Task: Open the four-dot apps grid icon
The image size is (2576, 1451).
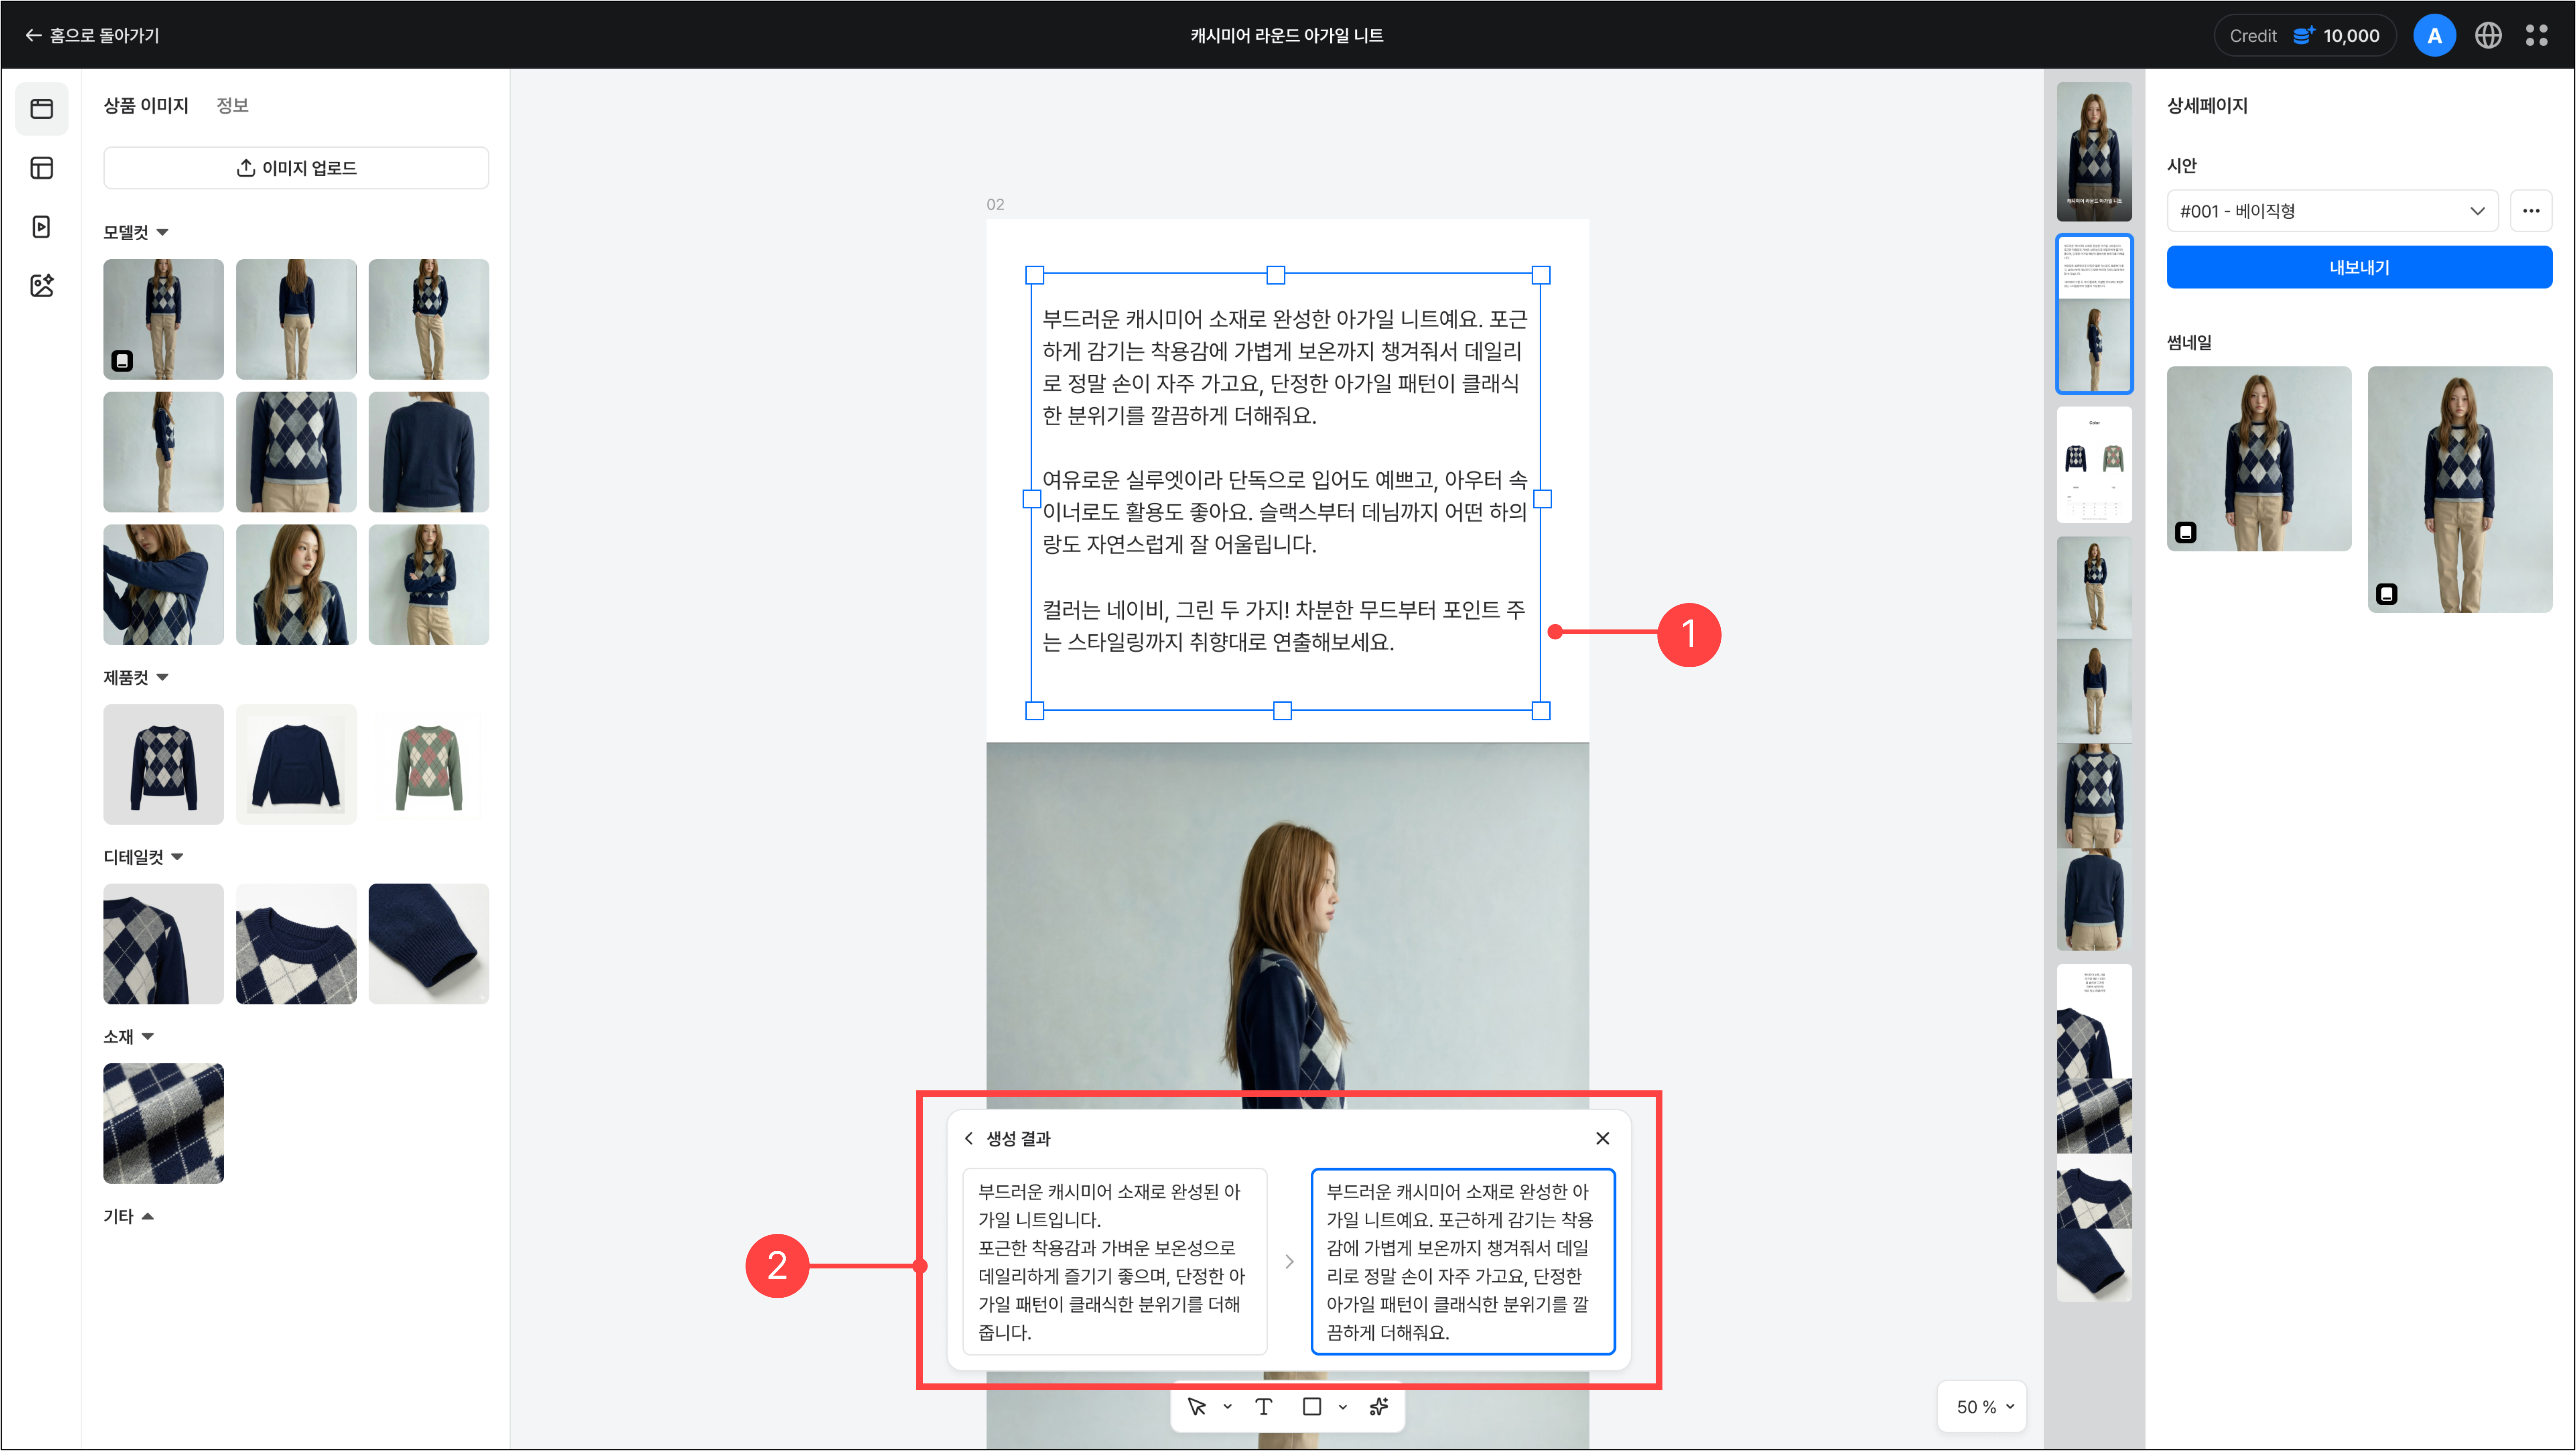Action: [2537, 36]
